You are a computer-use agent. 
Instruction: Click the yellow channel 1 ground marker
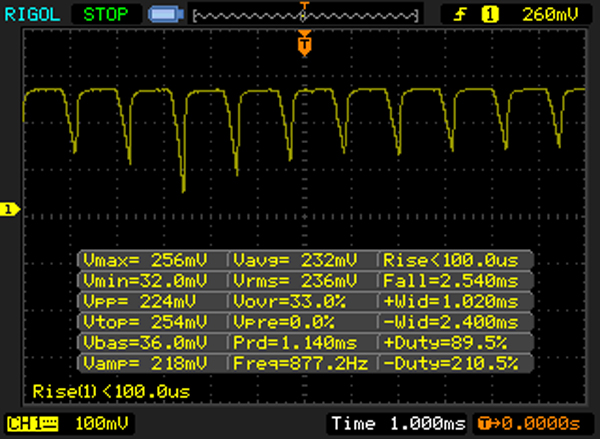(x=10, y=209)
